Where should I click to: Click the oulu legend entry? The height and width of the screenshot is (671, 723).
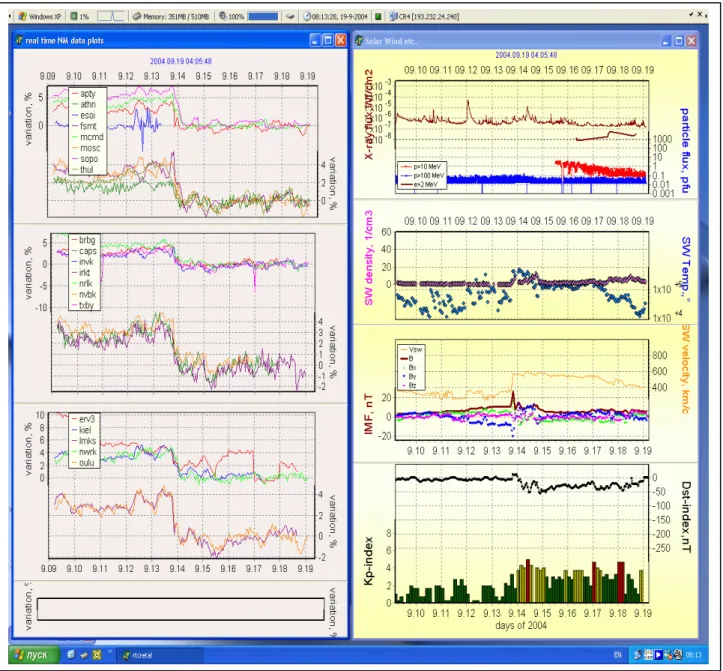point(83,463)
